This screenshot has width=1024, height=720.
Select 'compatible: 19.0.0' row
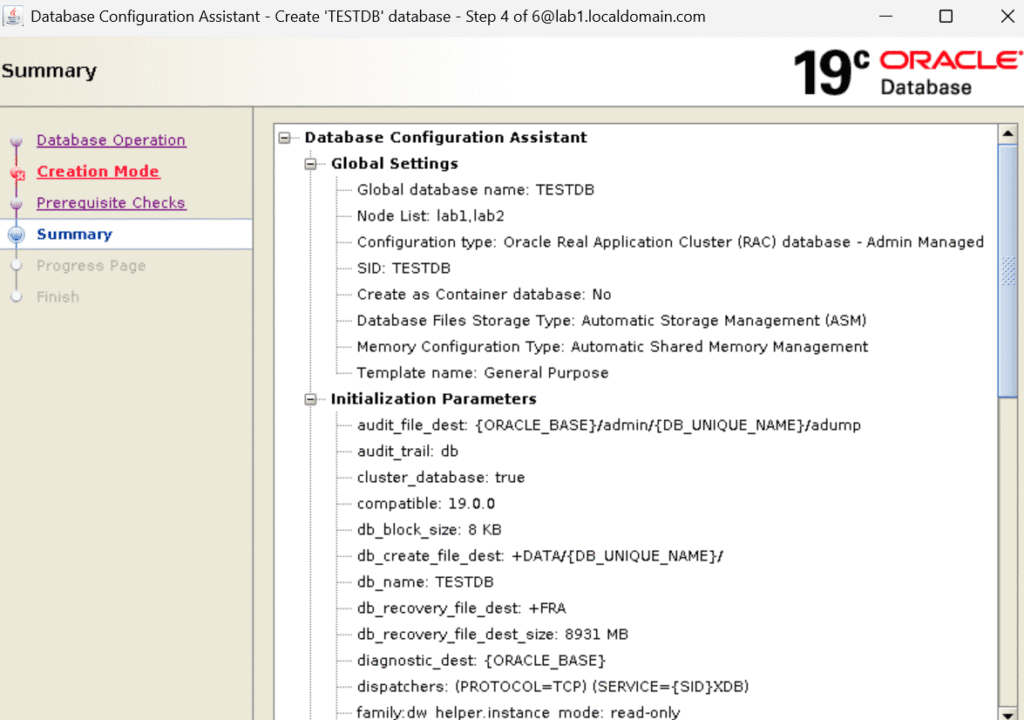click(426, 503)
